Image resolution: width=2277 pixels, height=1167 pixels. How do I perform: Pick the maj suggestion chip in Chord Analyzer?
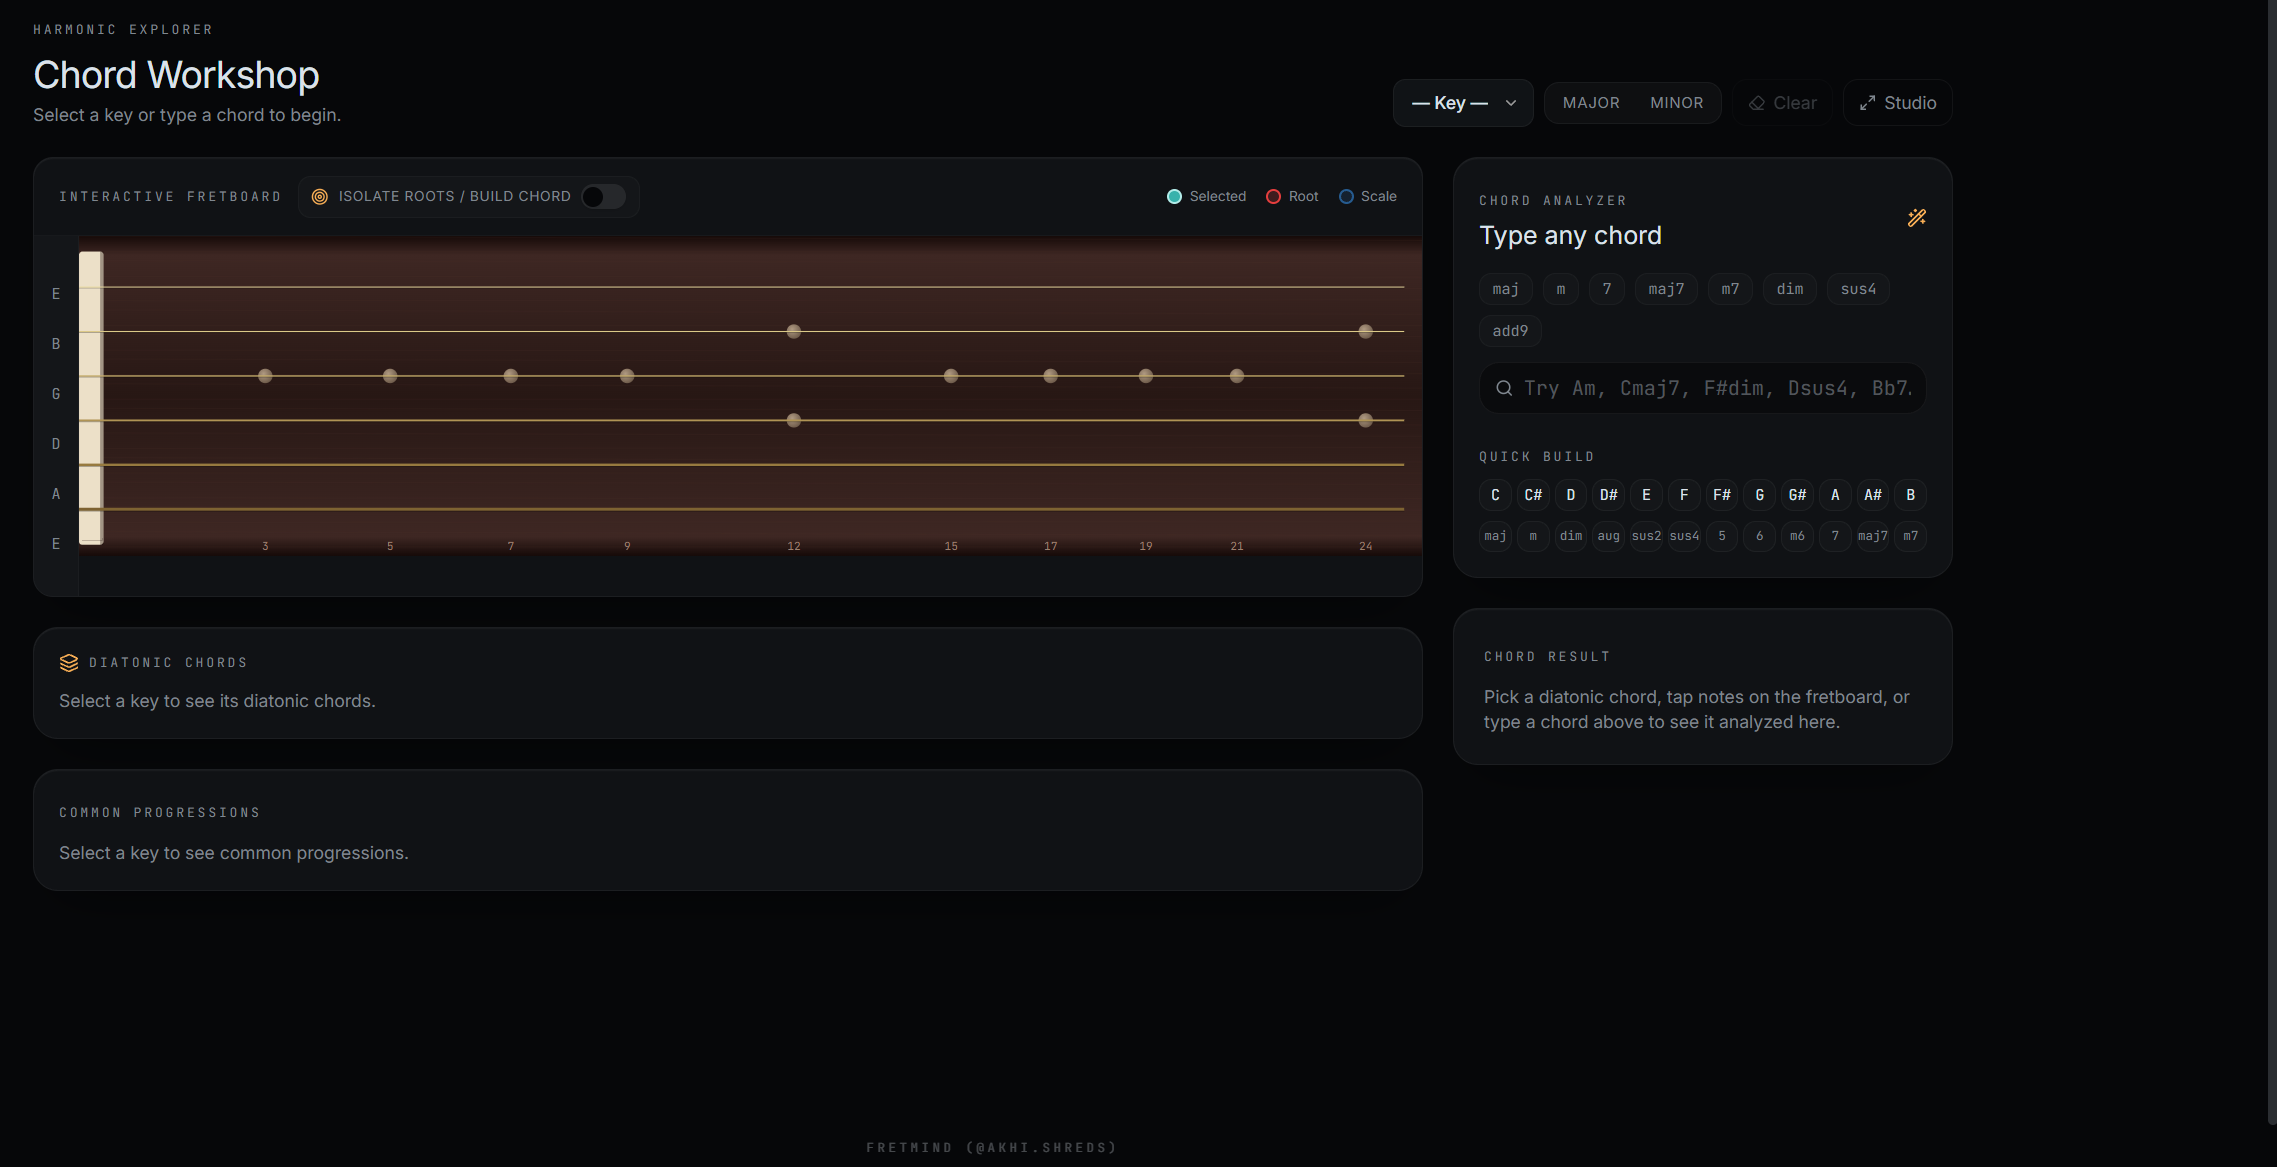[1505, 289]
